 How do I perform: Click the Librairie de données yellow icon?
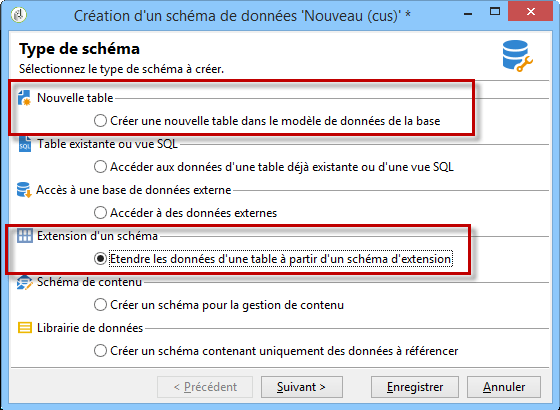[25, 328]
